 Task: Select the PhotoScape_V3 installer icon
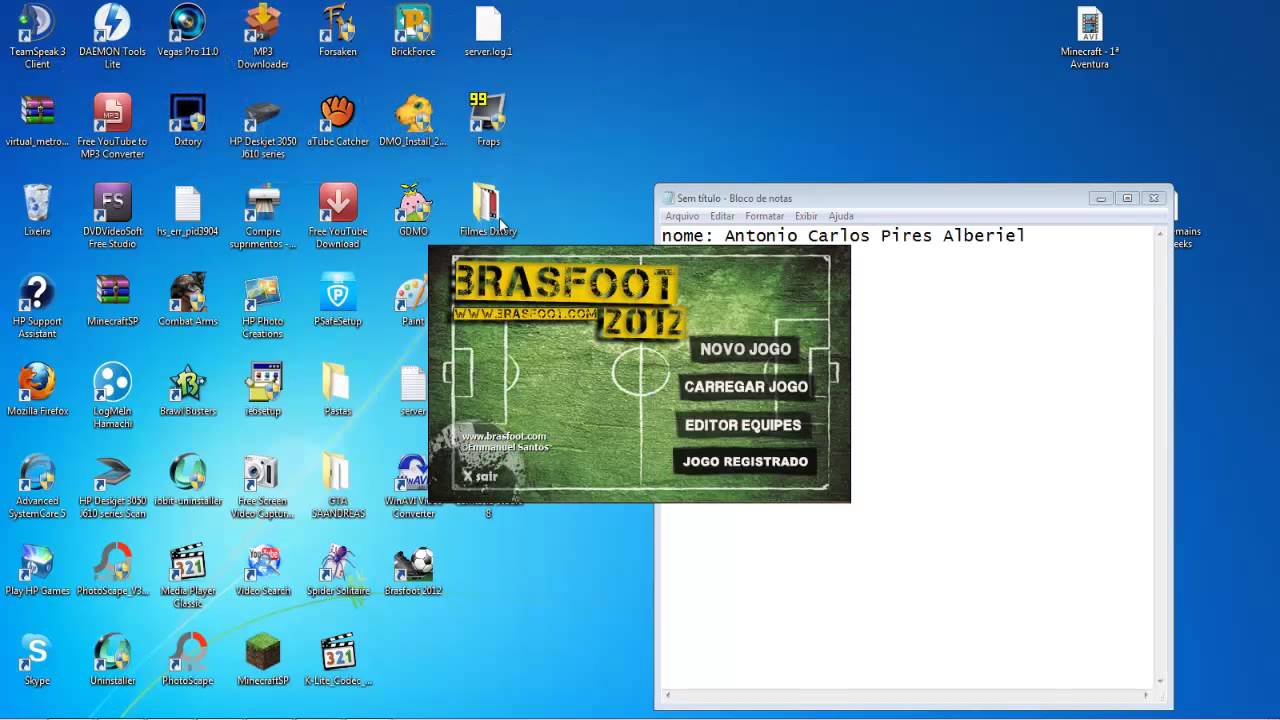[x=112, y=571]
